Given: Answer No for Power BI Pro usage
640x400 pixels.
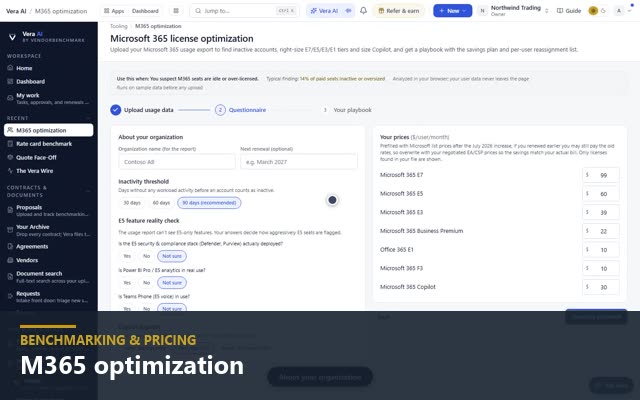Looking at the screenshot, I should (x=147, y=283).
